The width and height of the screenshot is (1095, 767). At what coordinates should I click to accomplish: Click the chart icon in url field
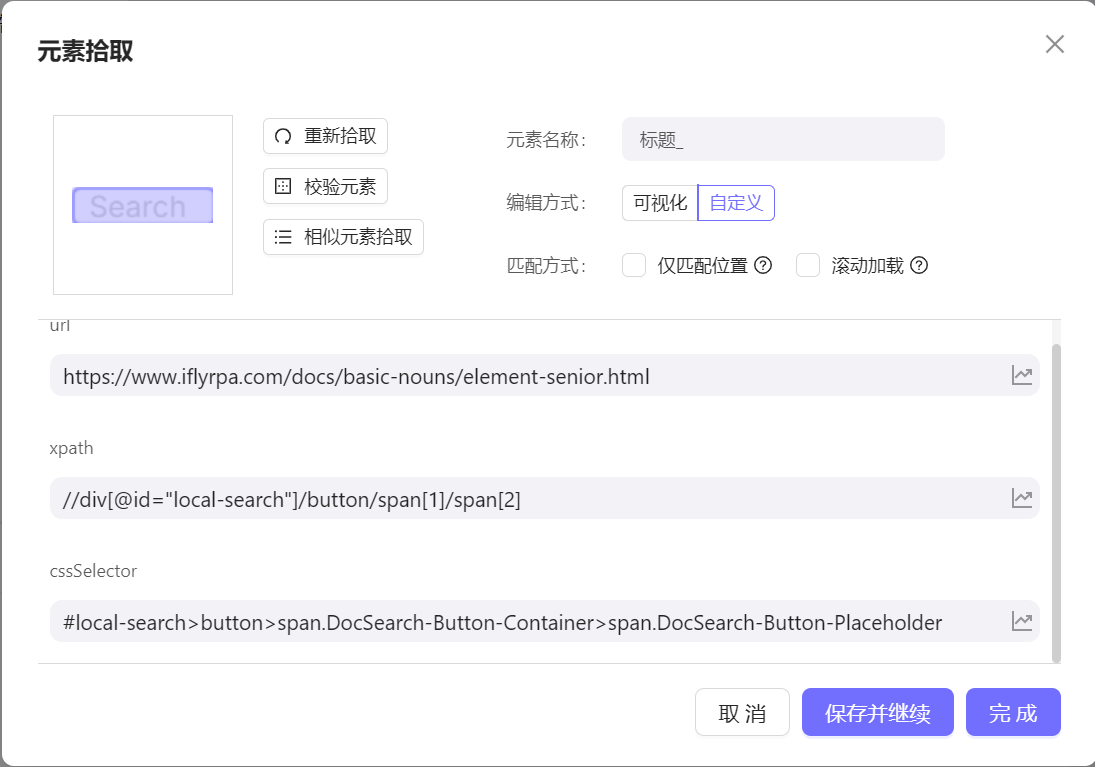click(x=1021, y=376)
